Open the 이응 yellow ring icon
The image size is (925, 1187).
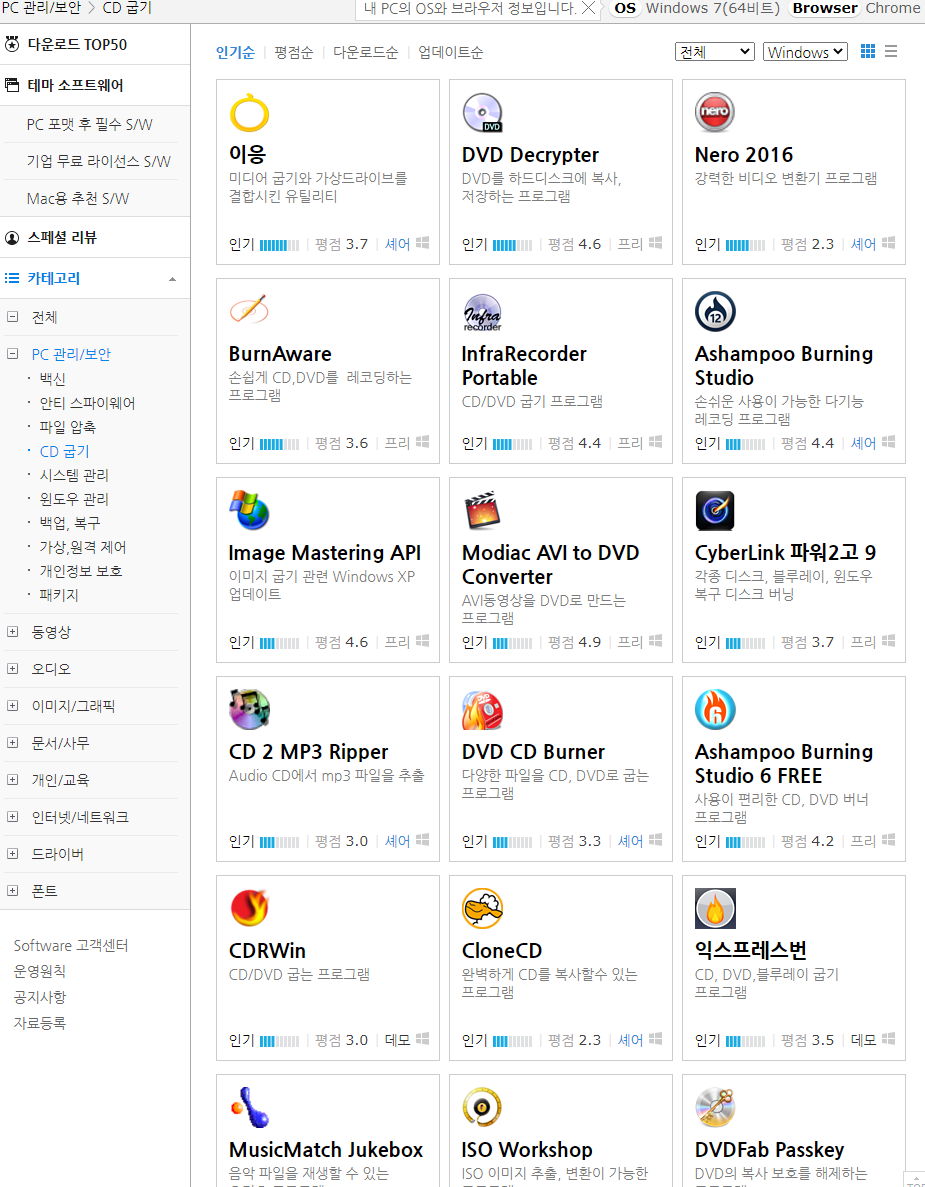click(x=249, y=113)
